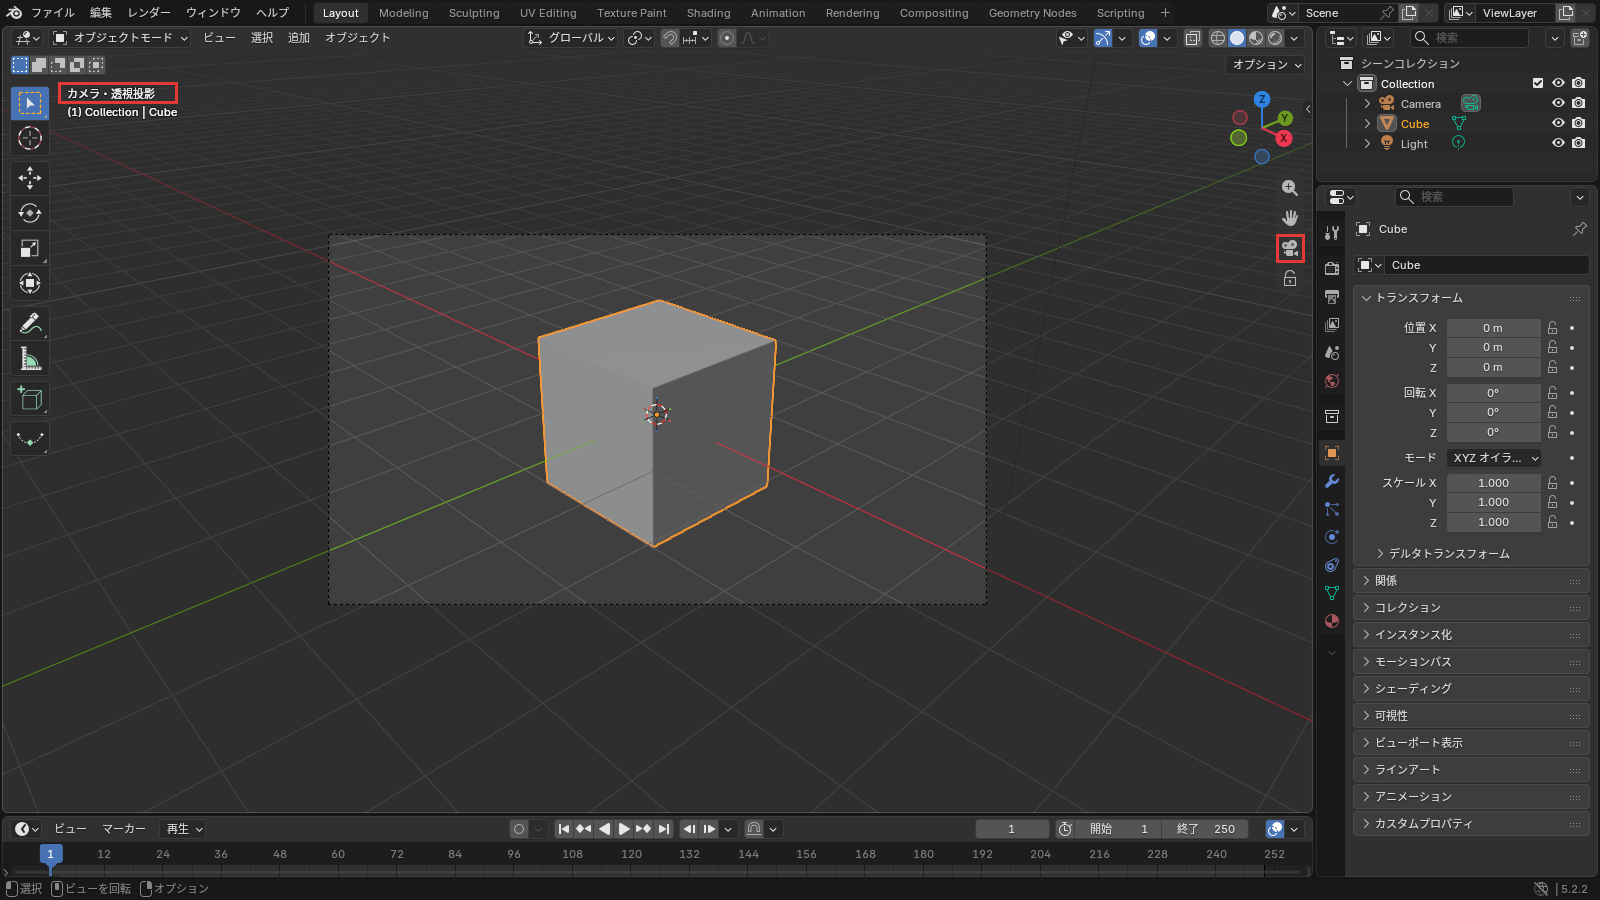Select the Scale tool
The height and width of the screenshot is (900, 1600).
coord(30,248)
